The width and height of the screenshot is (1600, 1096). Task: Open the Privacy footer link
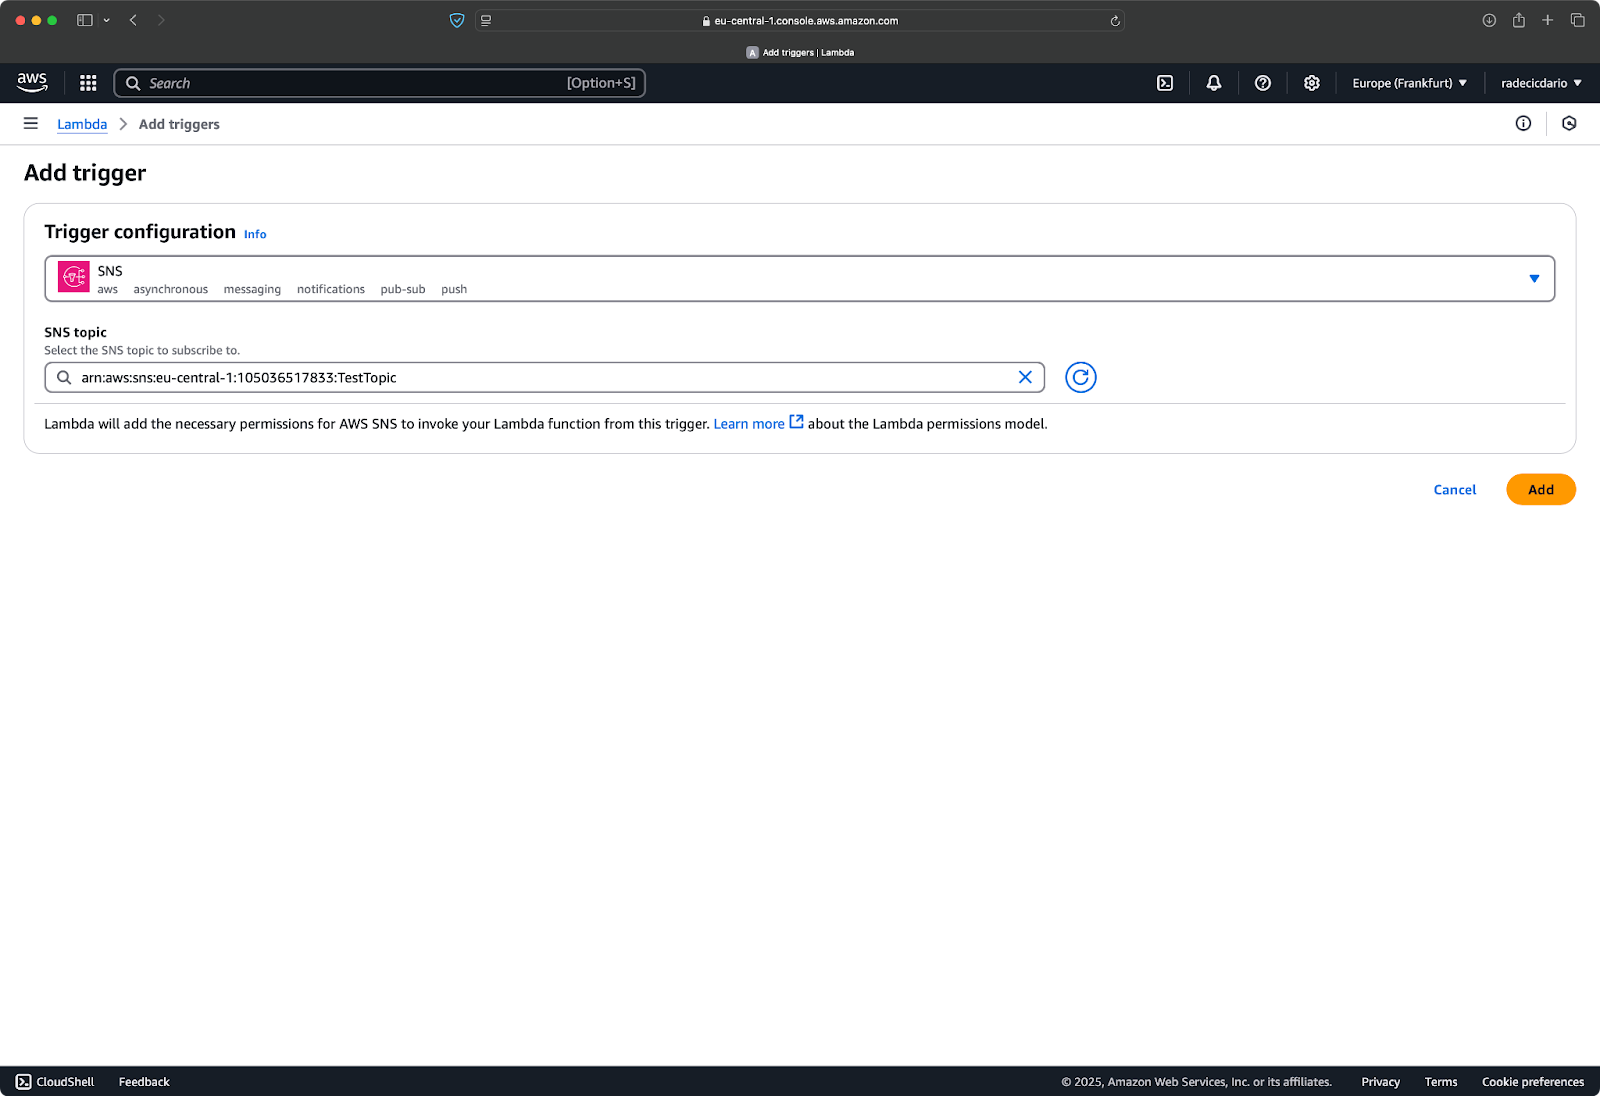[1380, 1082]
